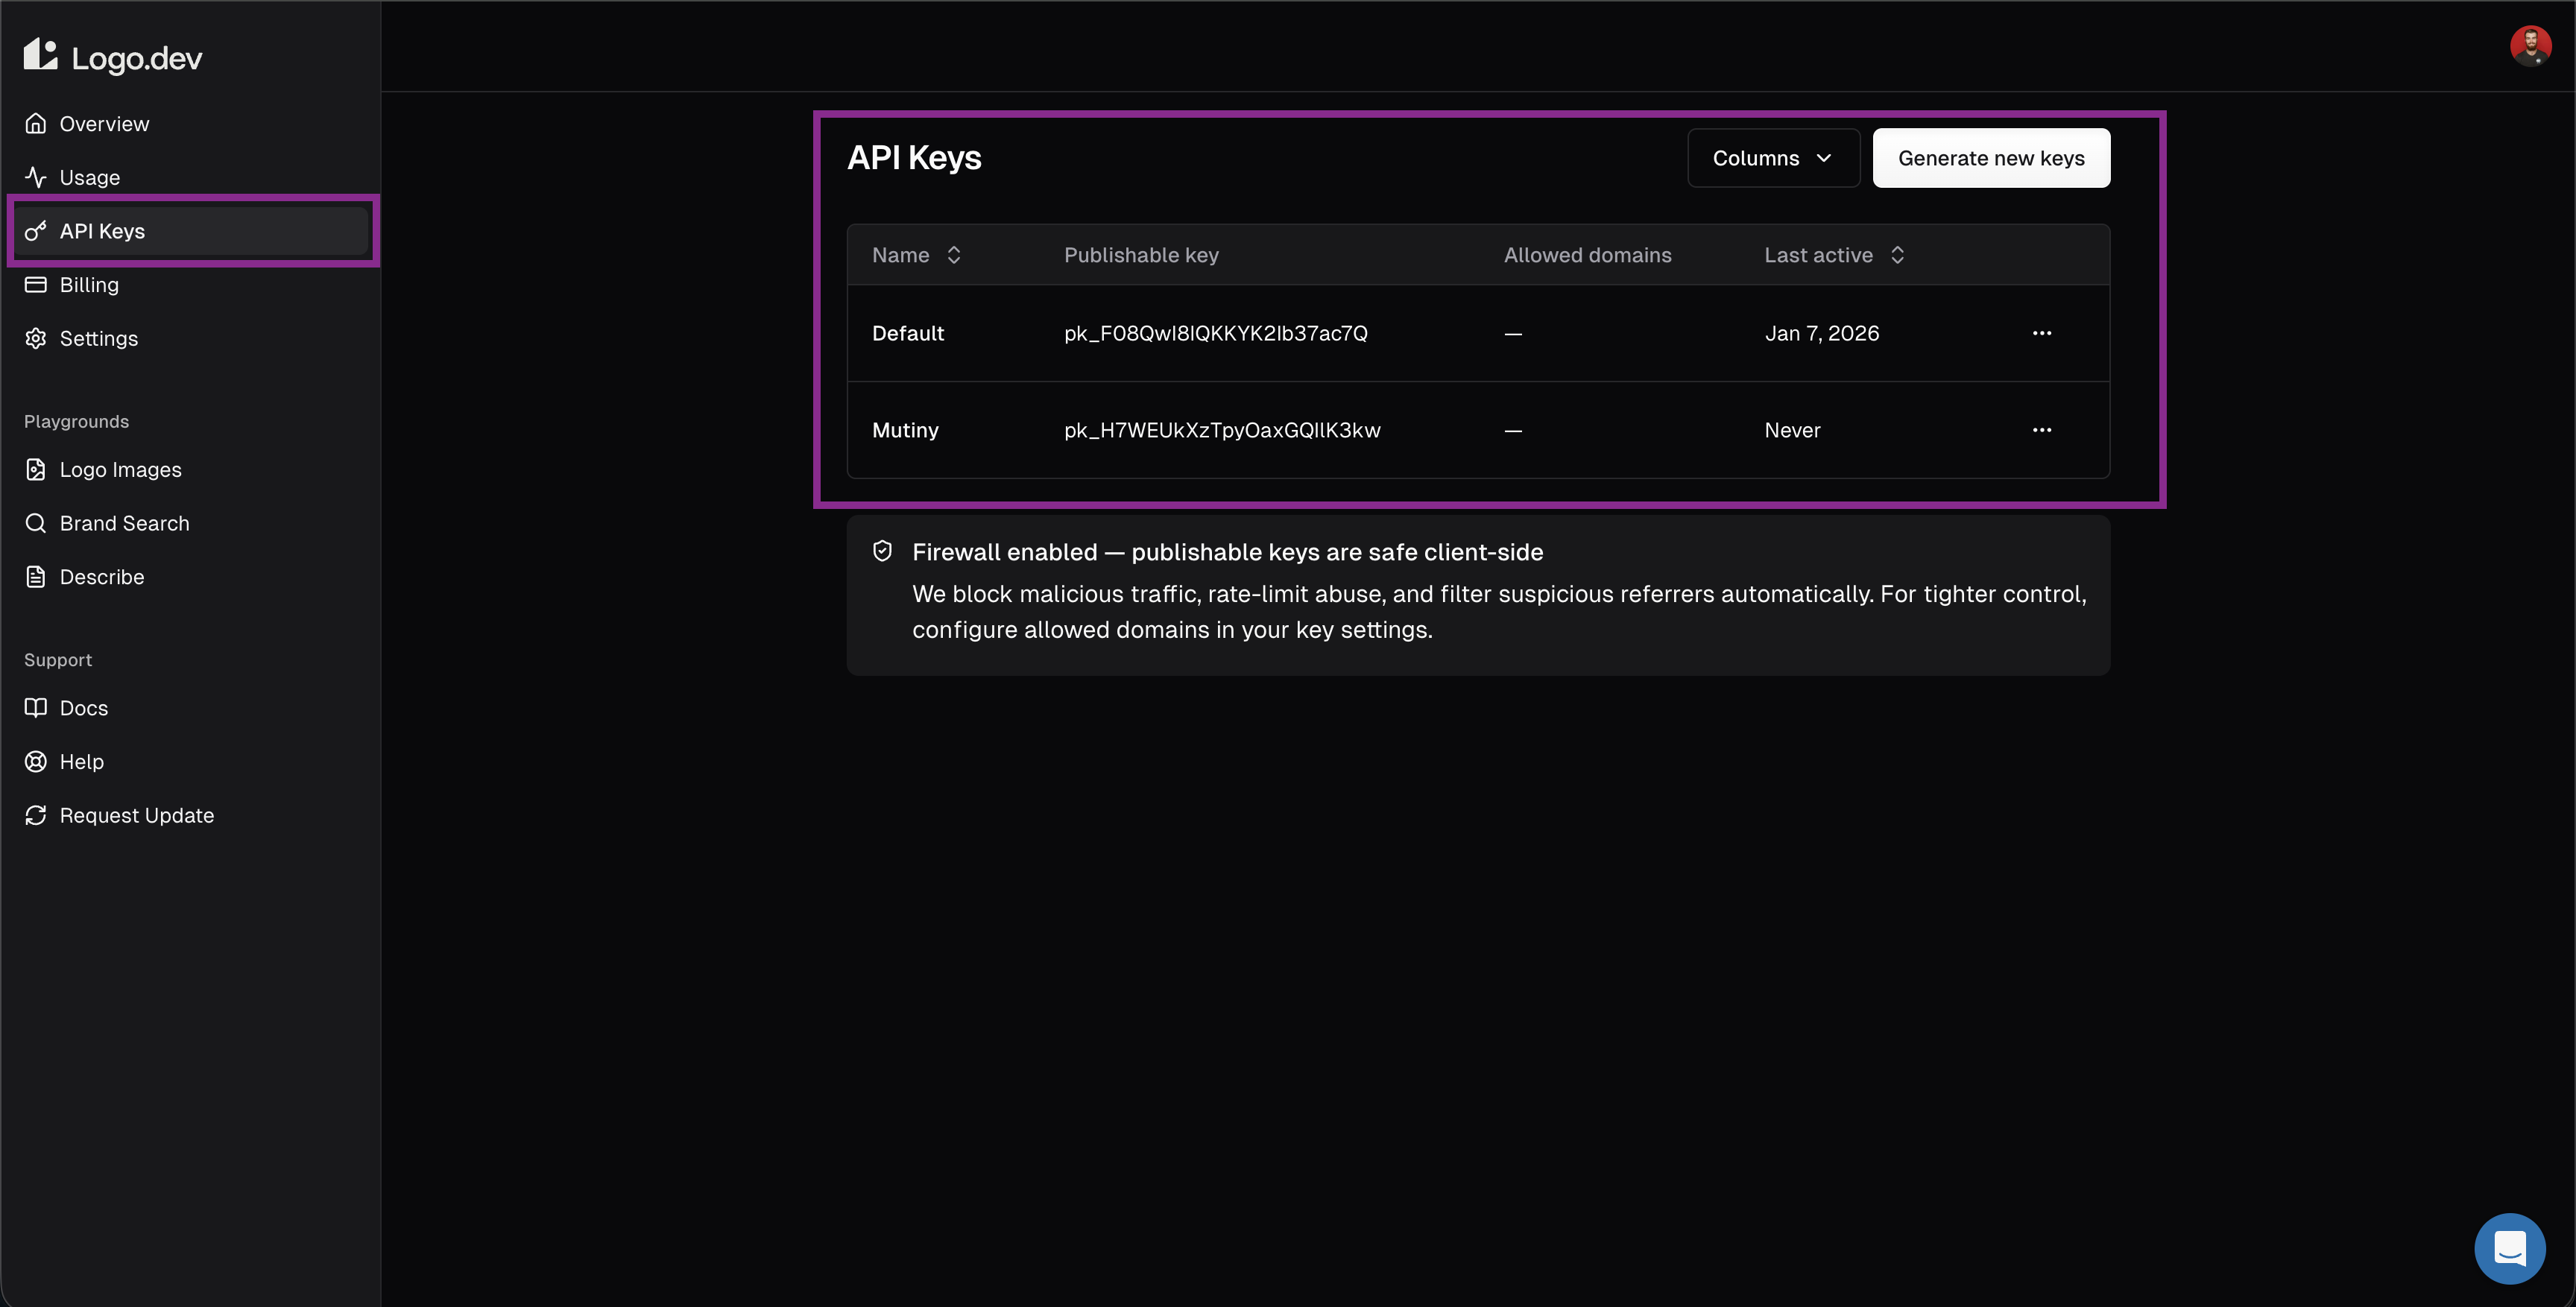Click the Playgrounds section label
The image size is (2576, 1307).
(x=76, y=421)
